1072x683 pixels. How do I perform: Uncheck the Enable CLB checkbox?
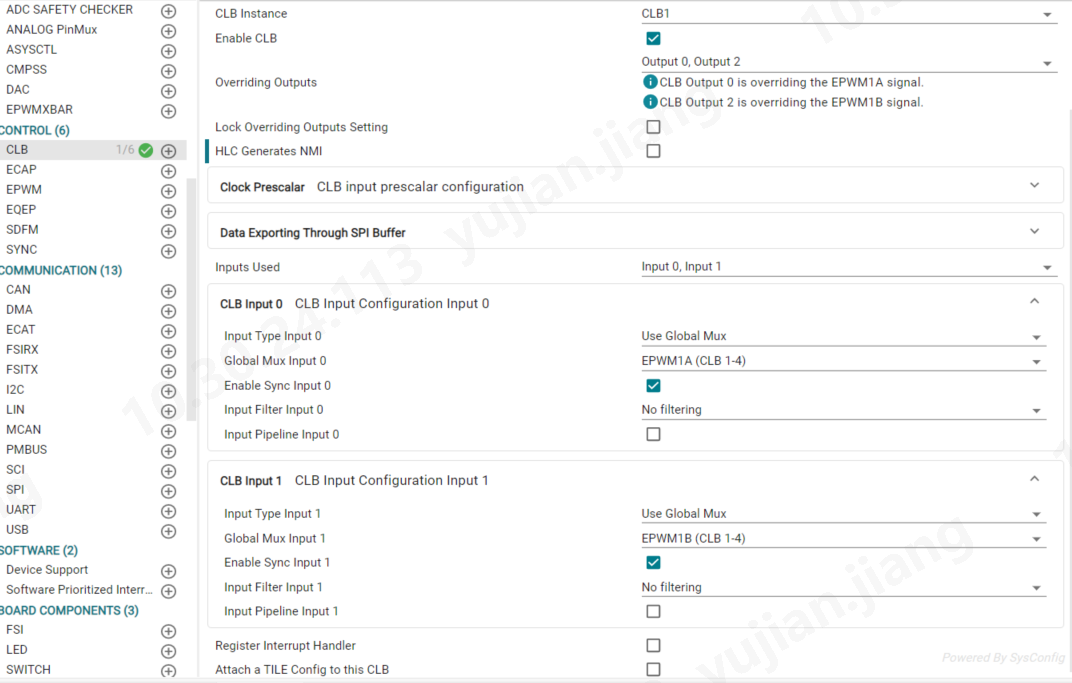653,38
